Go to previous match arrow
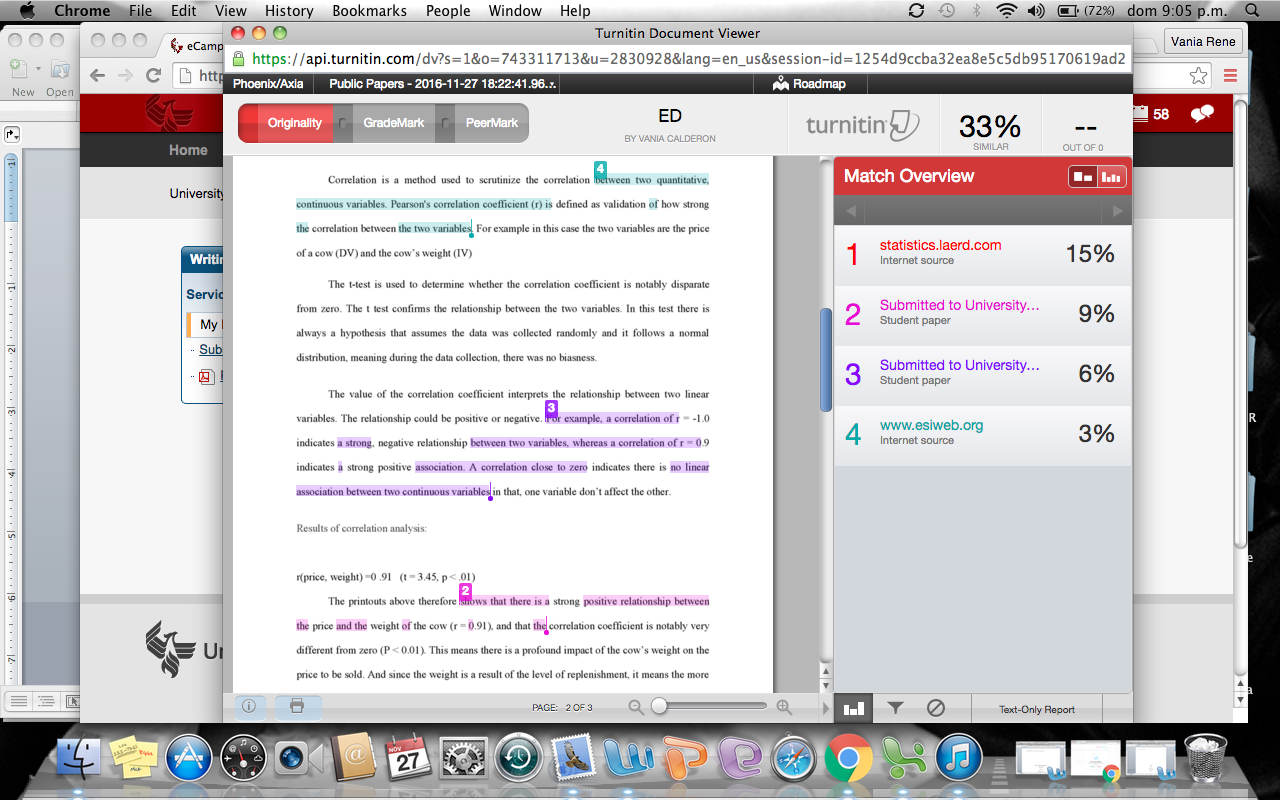Image resolution: width=1280 pixels, height=800 pixels. (x=851, y=211)
